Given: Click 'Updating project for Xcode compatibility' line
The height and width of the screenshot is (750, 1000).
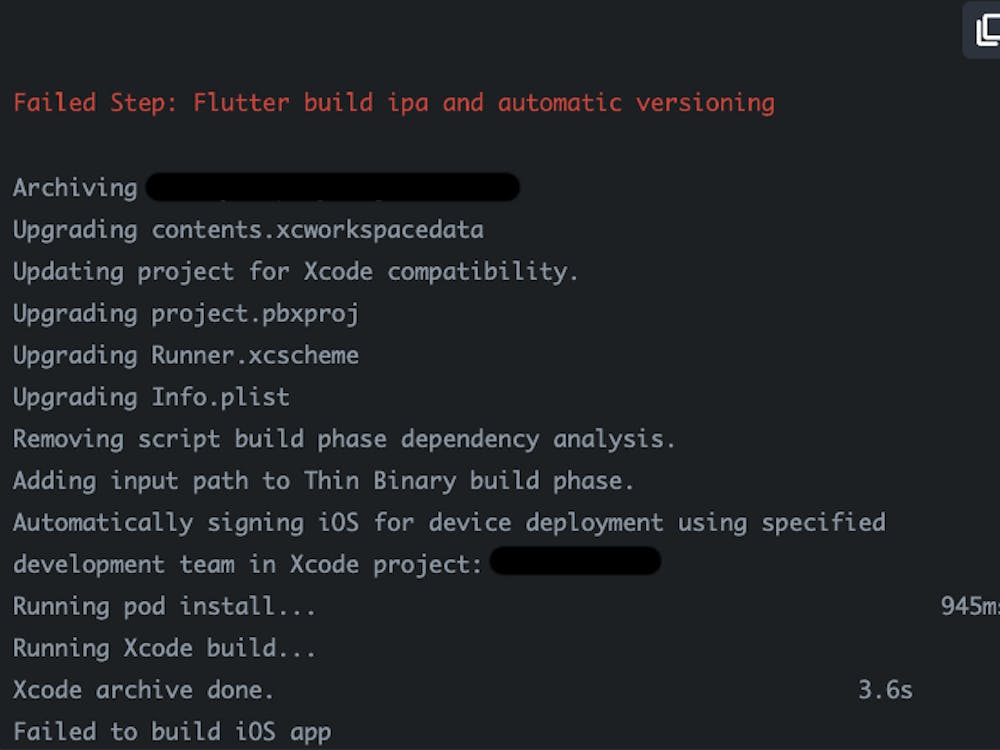Looking at the screenshot, I should pos(295,272).
